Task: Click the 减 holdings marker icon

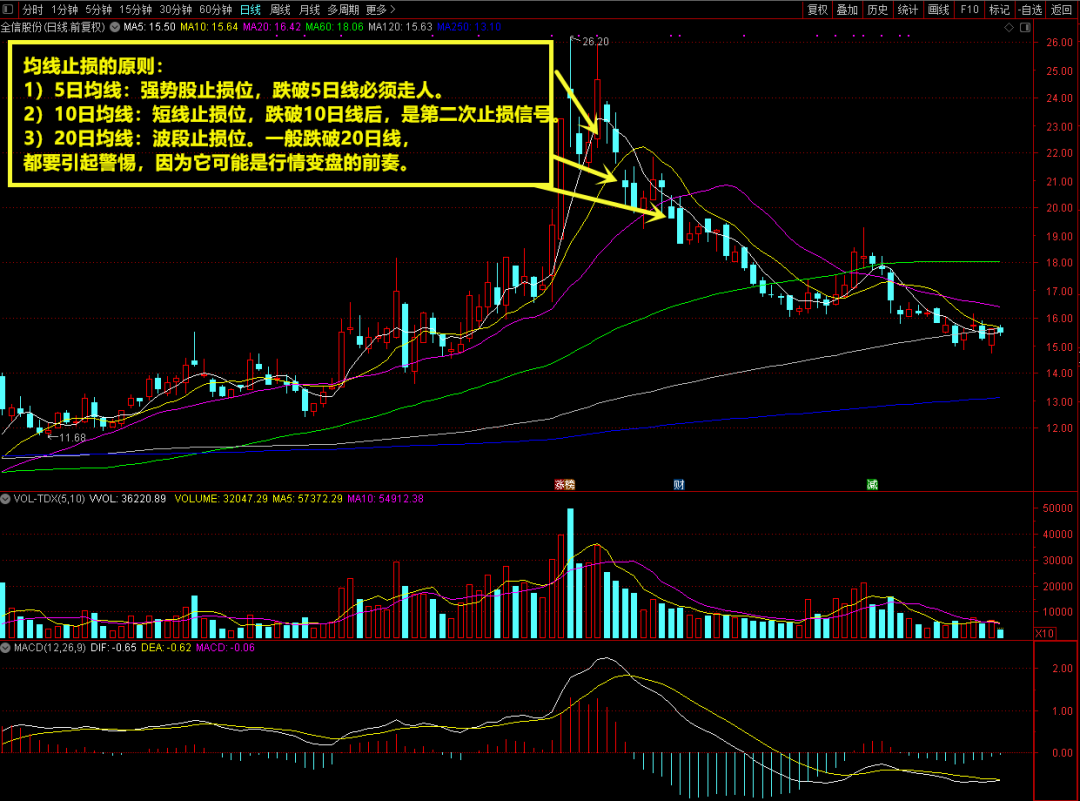Action: pyautogui.click(x=872, y=484)
